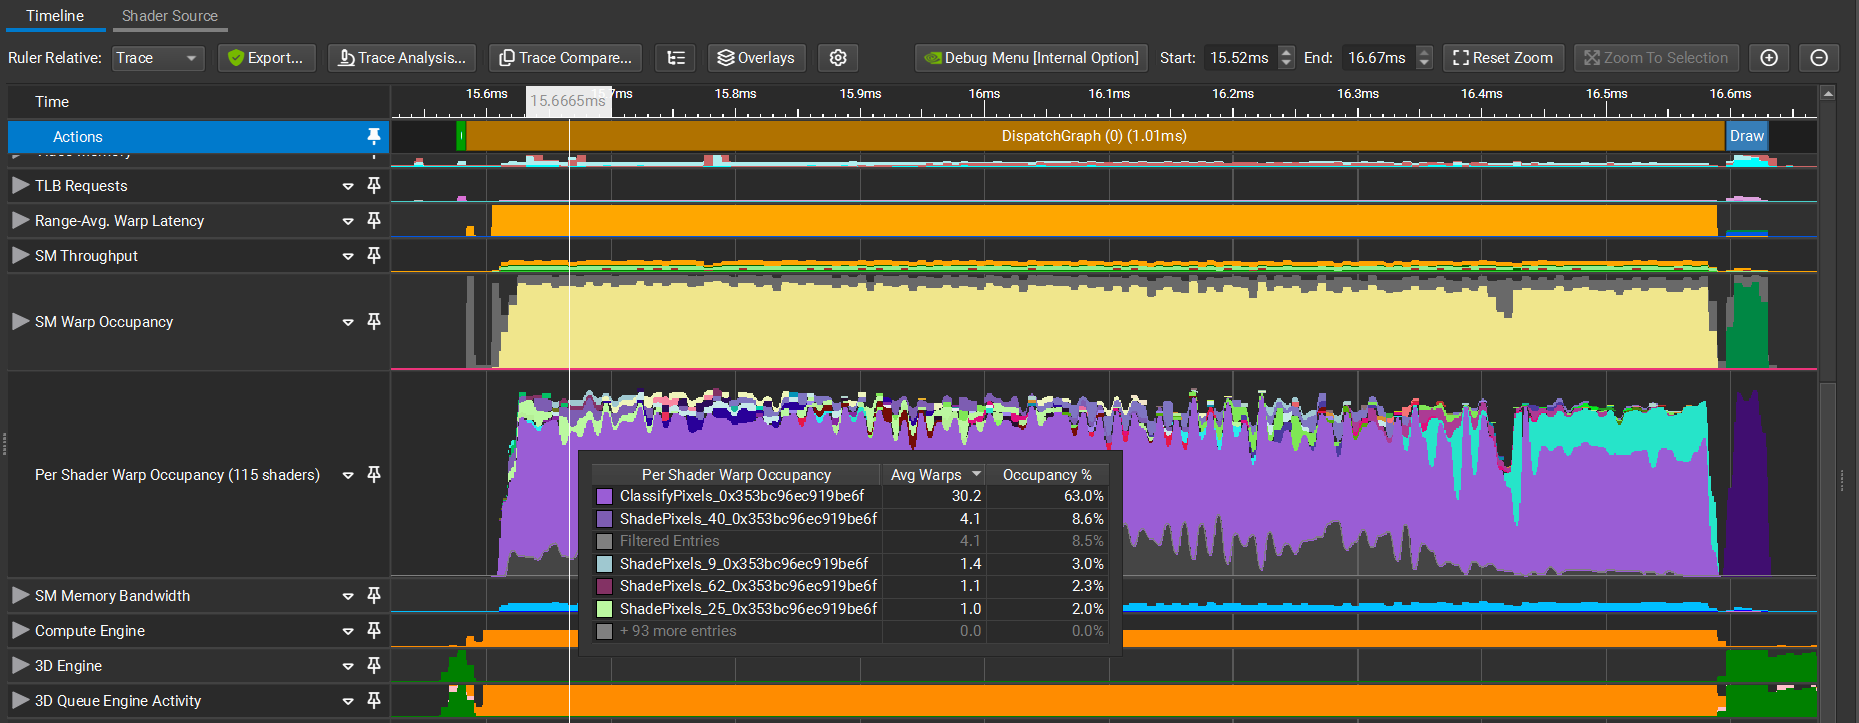This screenshot has width=1859, height=723.
Task: Click the ShadePixels_25 color swatch
Action: (604, 609)
